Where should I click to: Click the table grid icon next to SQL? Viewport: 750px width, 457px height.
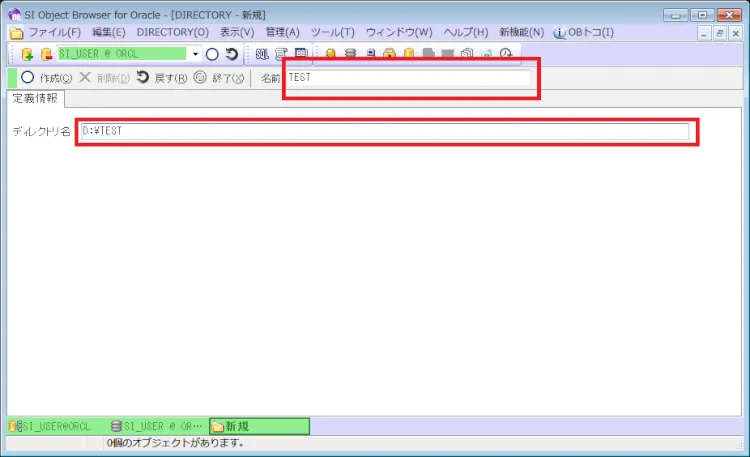pyautogui.click(x=301, y=54)
